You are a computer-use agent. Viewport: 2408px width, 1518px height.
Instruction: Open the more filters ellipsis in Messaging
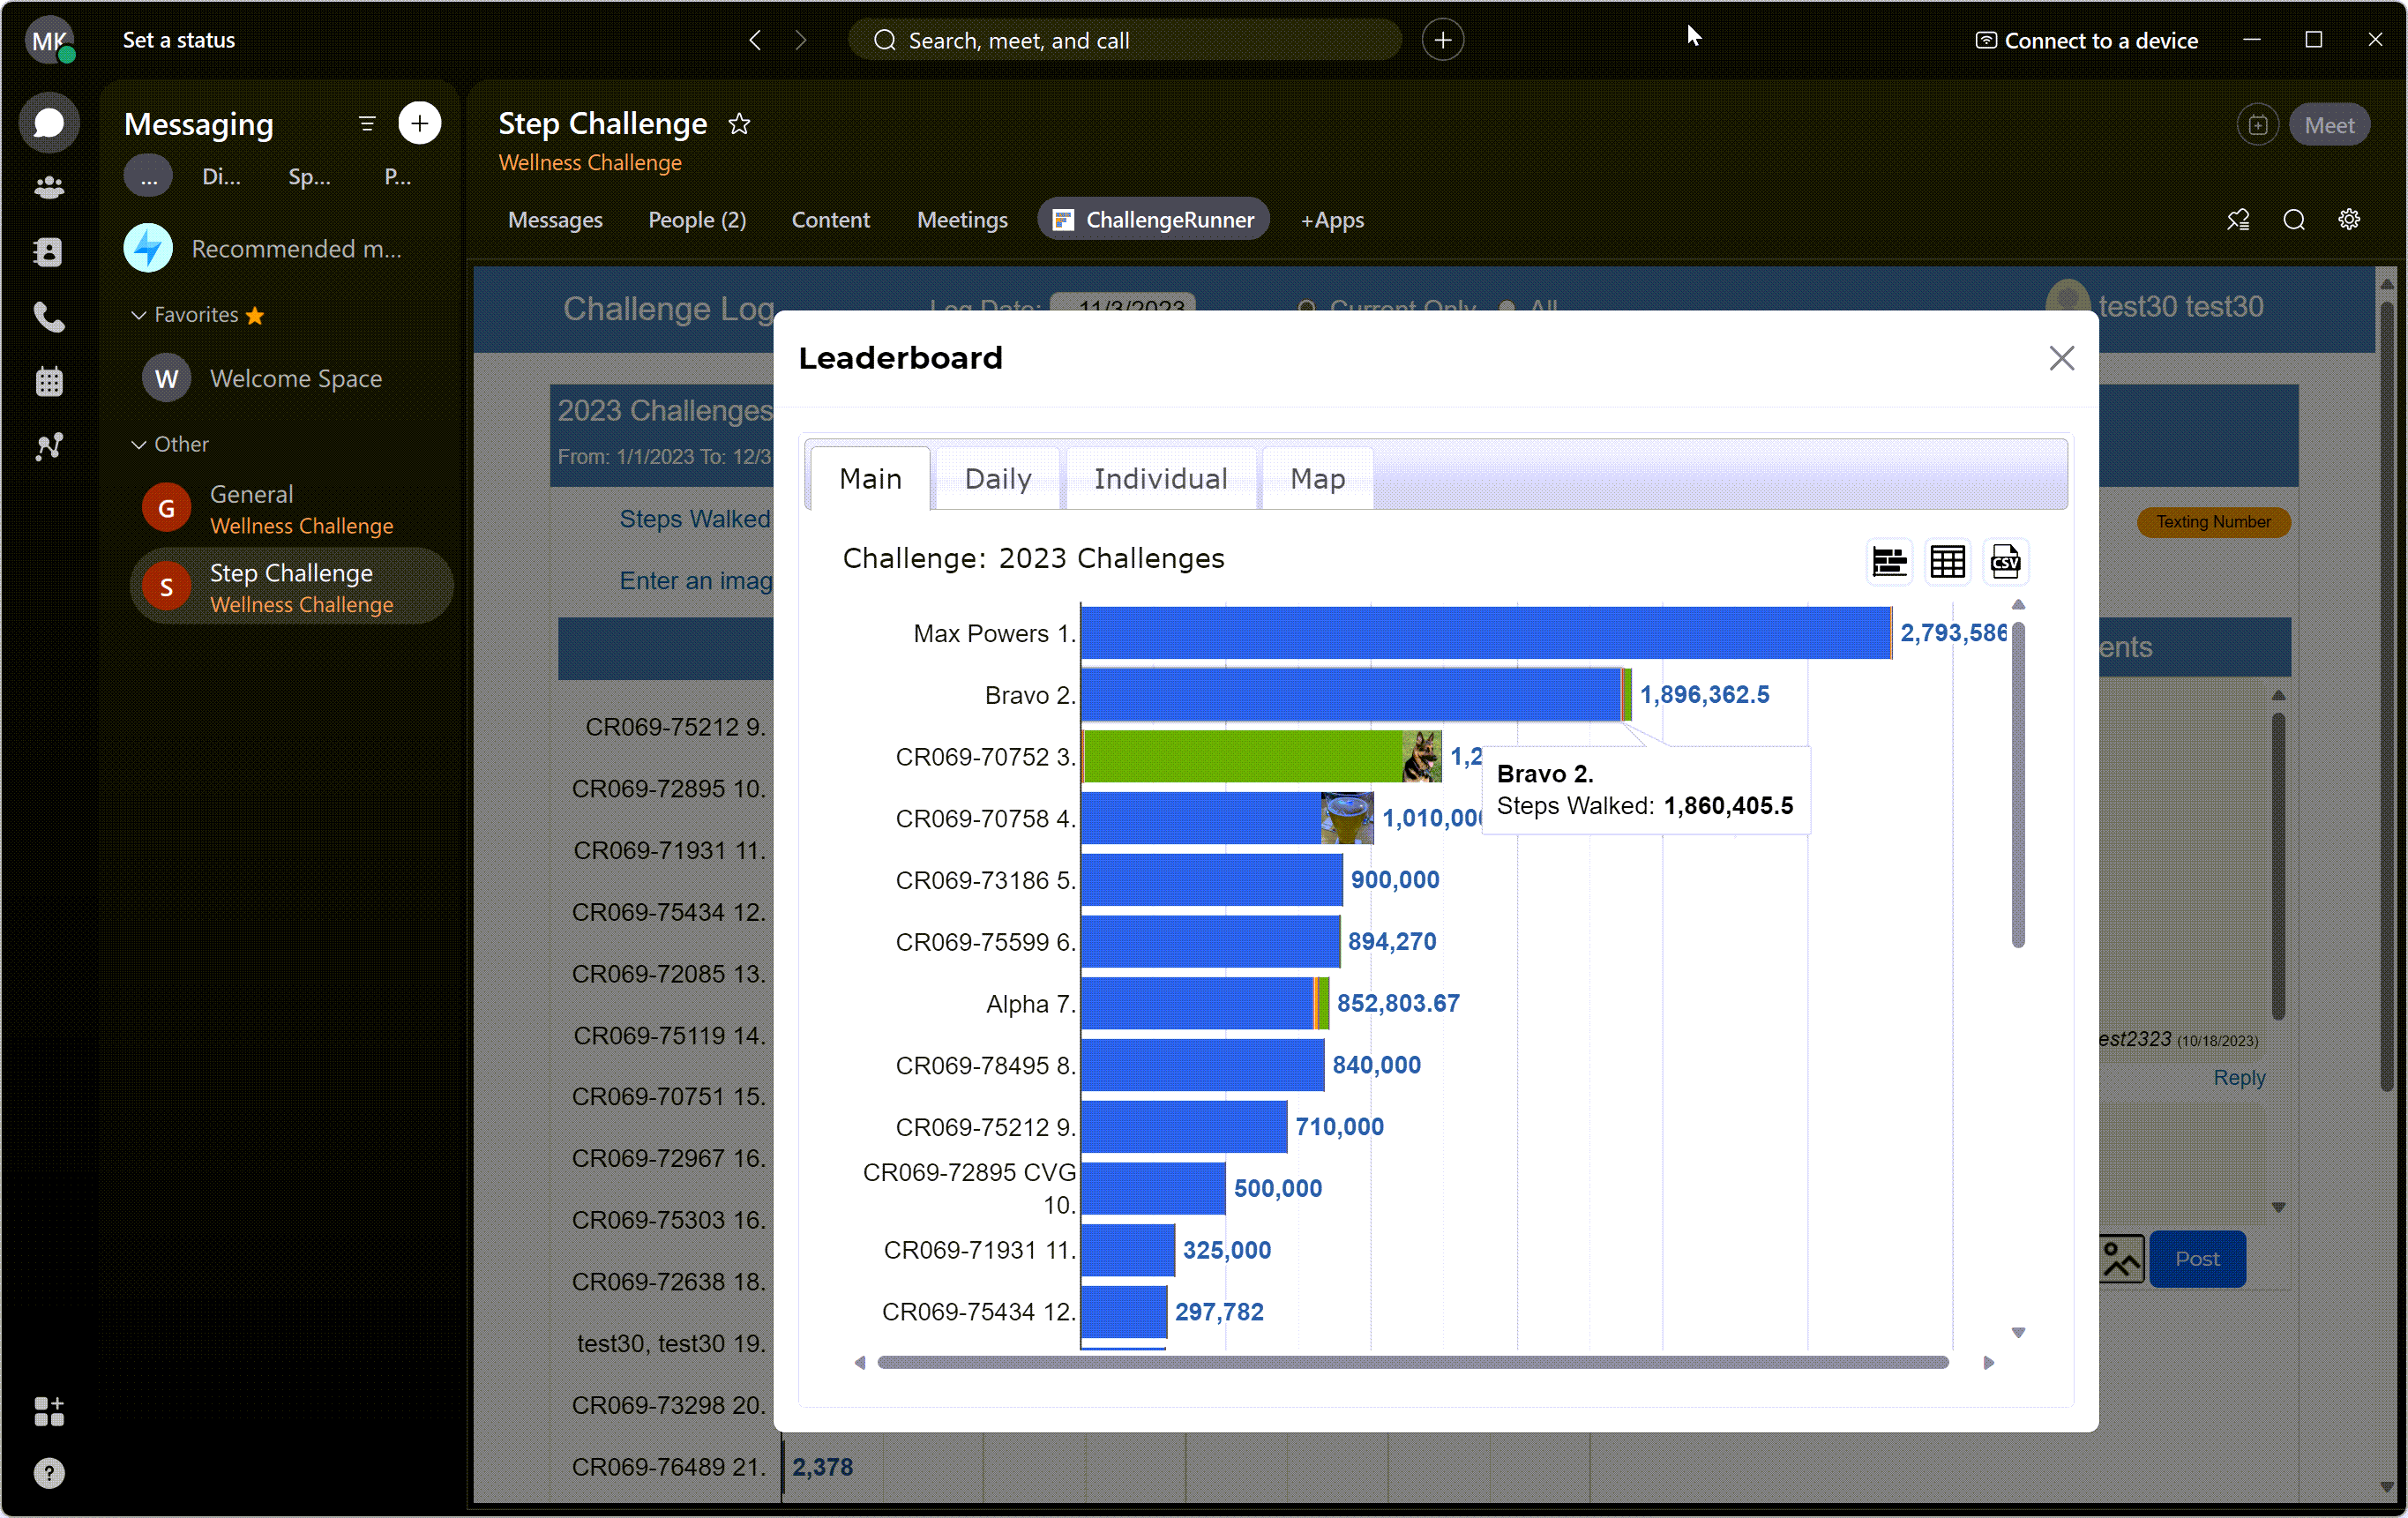148,177
